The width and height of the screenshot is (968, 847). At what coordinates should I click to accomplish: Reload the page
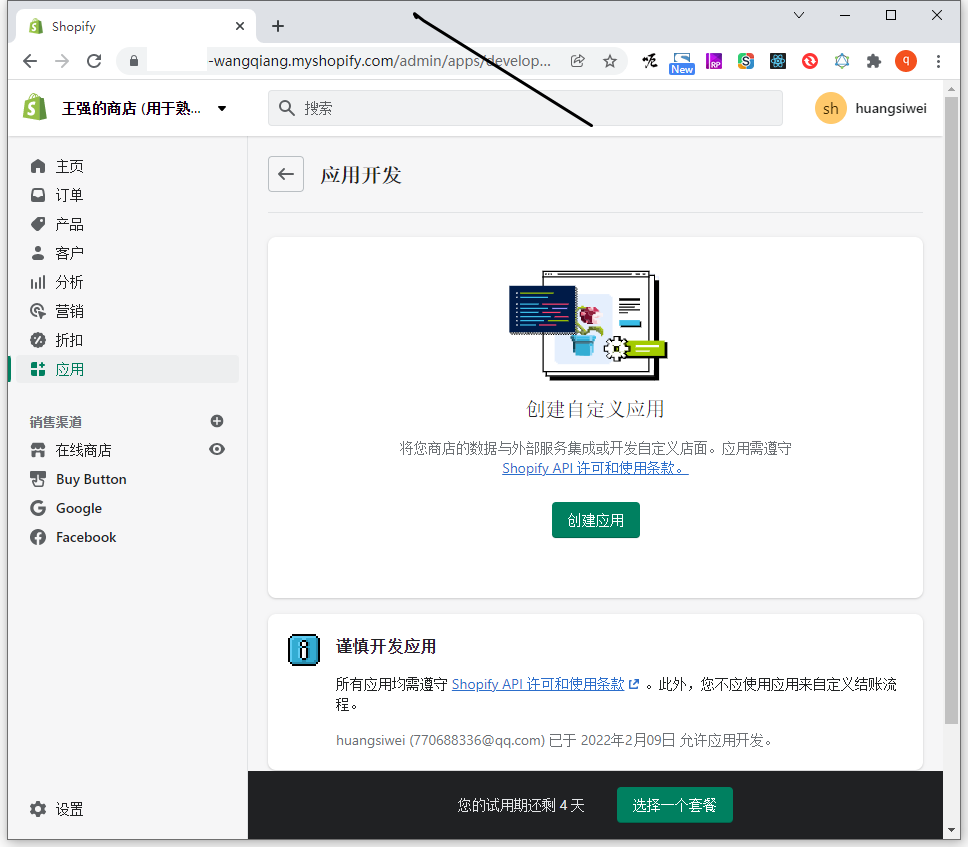94,61
